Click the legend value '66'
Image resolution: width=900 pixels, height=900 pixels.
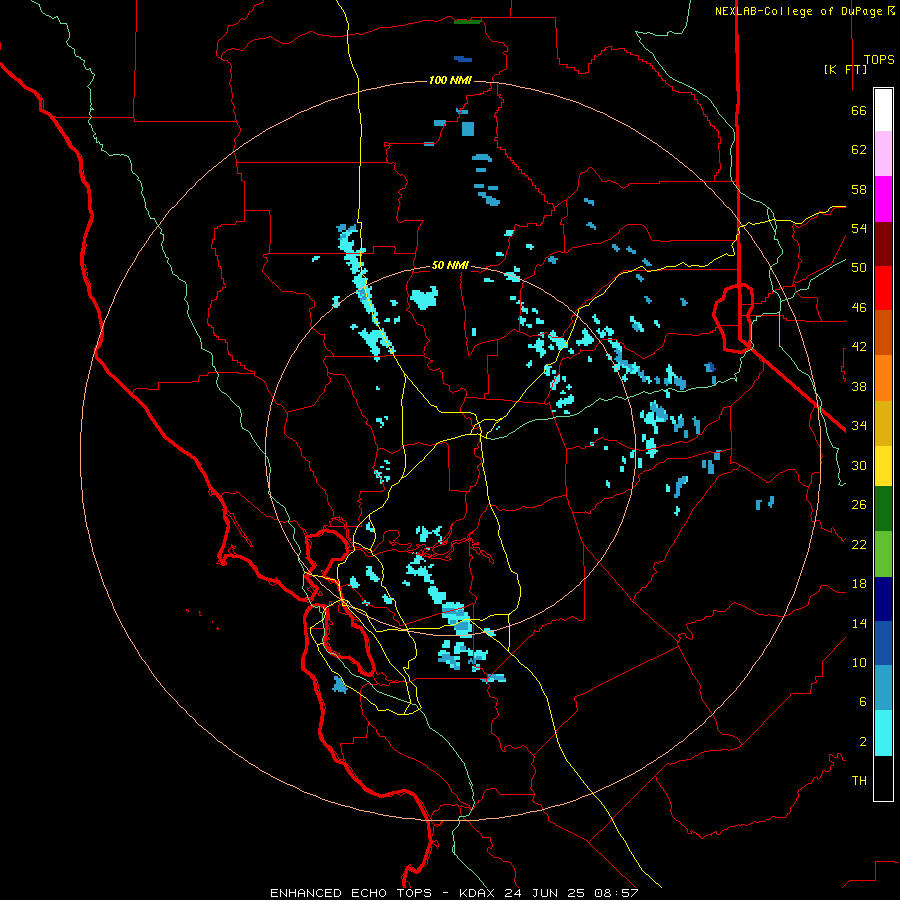(x=859, y=111)
